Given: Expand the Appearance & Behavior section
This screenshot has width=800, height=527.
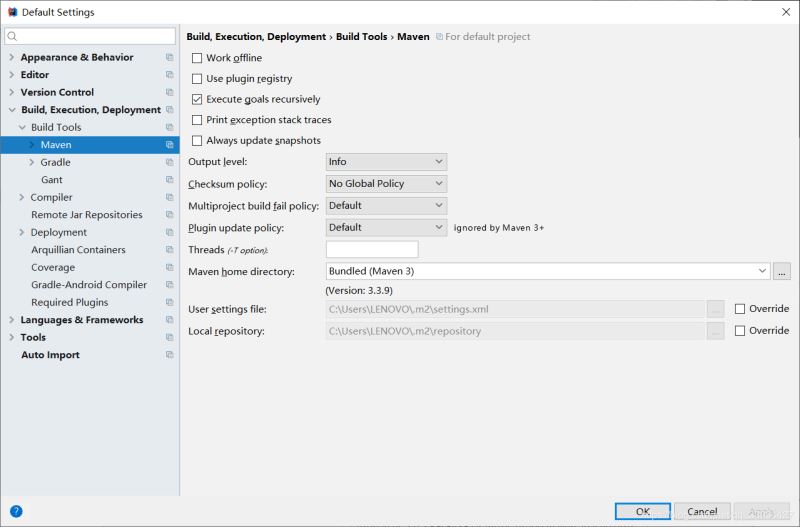Looking at the screenshot, I should (x=11, y=58).
